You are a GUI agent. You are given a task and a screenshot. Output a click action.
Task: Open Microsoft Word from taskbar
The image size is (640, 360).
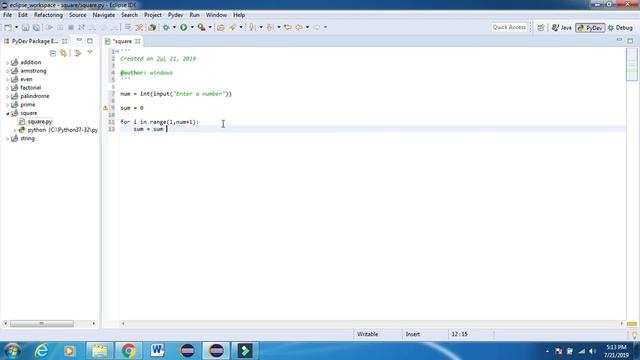(157, 351)
